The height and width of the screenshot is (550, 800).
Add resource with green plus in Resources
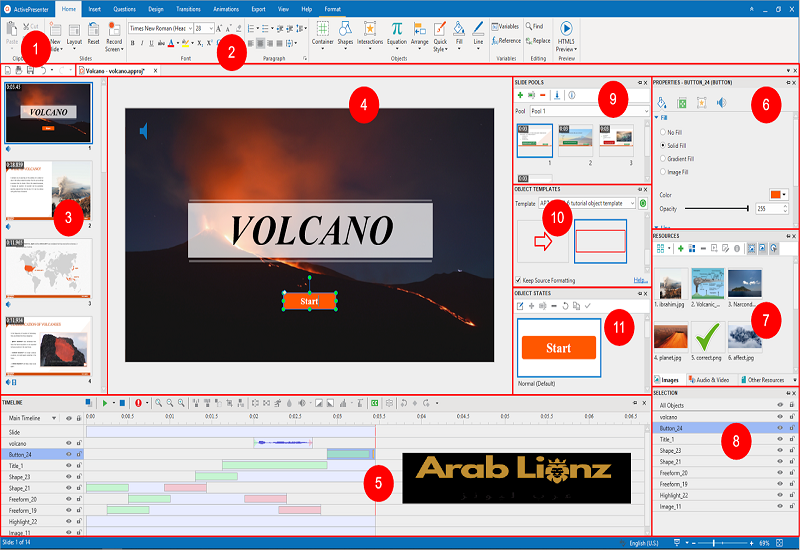pos(680,248)
